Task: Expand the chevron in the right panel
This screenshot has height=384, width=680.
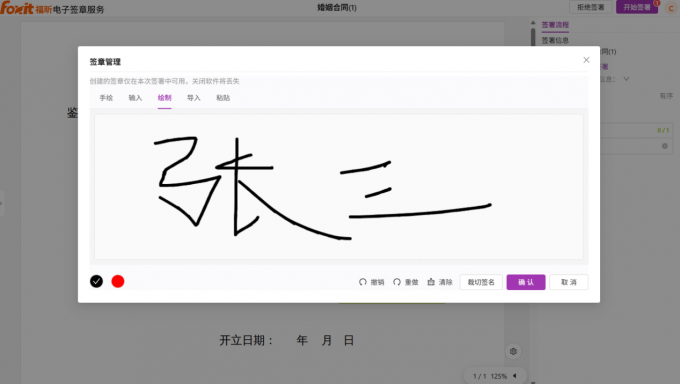Action: coord(626,79)
